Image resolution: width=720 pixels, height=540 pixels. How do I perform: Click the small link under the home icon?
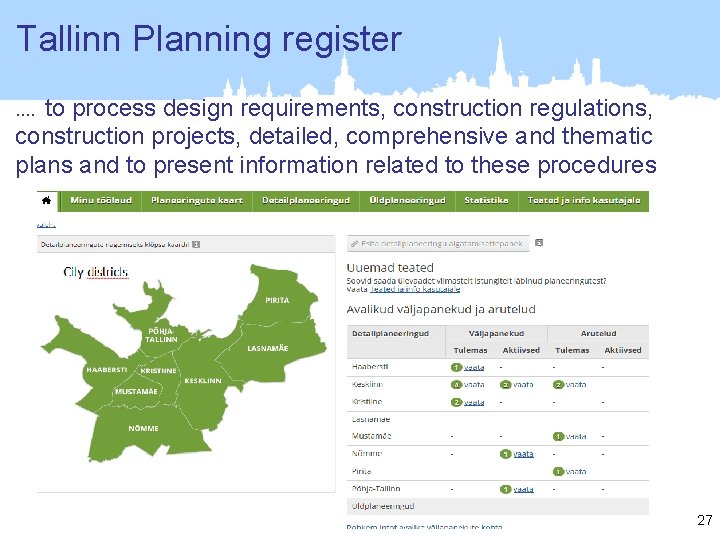[x=46, y=225]
